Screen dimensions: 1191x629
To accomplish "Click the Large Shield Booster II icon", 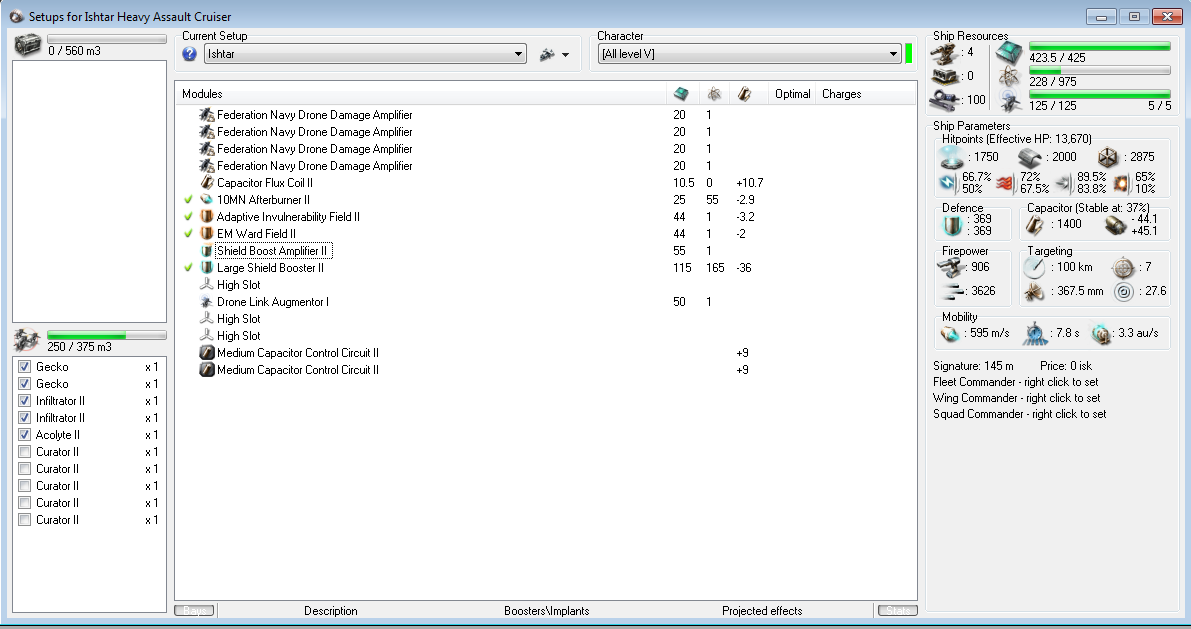I will tap(207, 268).
